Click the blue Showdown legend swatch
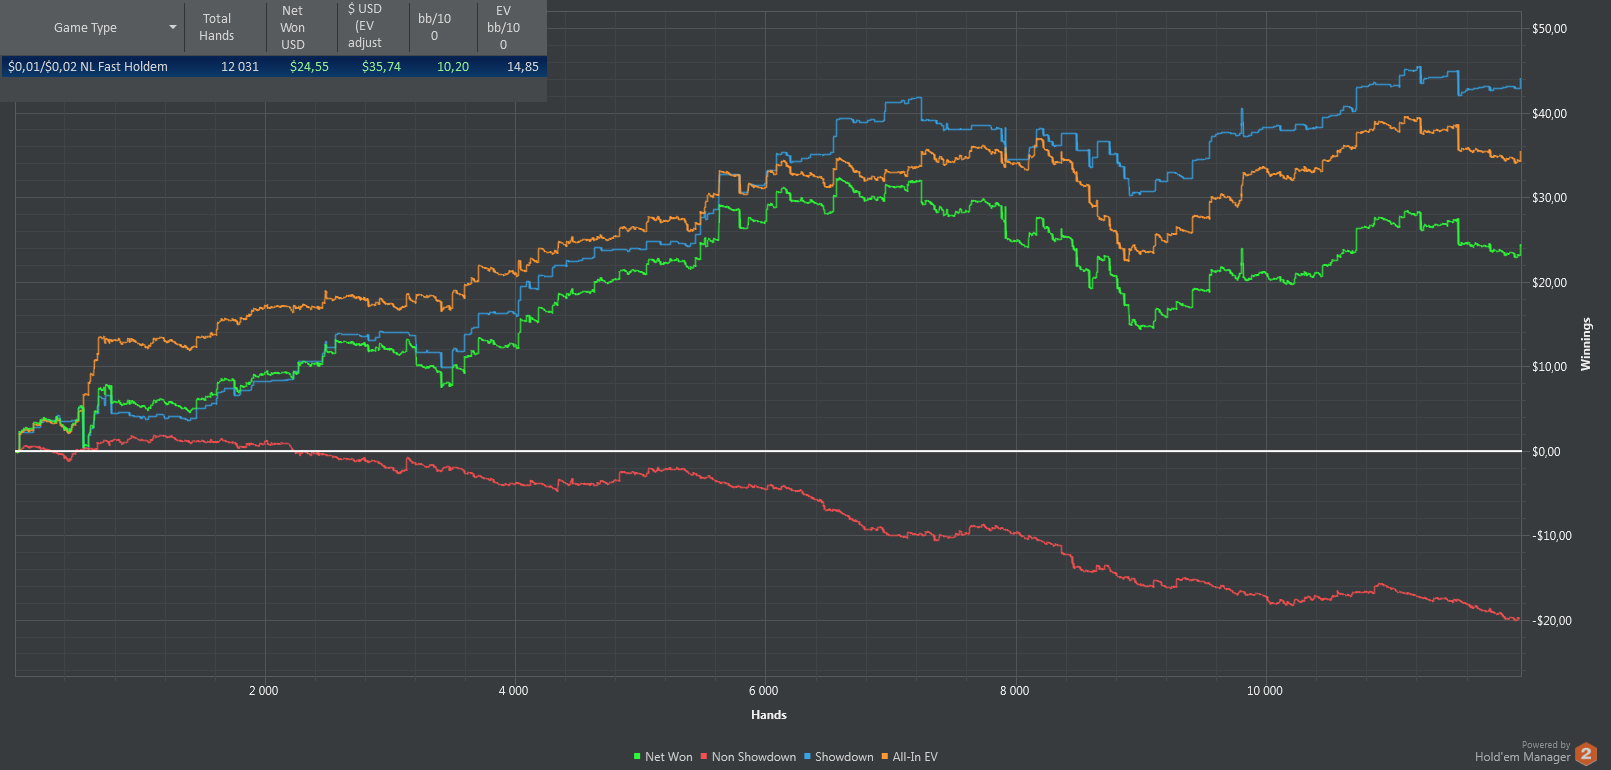The width and height of the screenshot is (1611, 770). coord(807,757)
